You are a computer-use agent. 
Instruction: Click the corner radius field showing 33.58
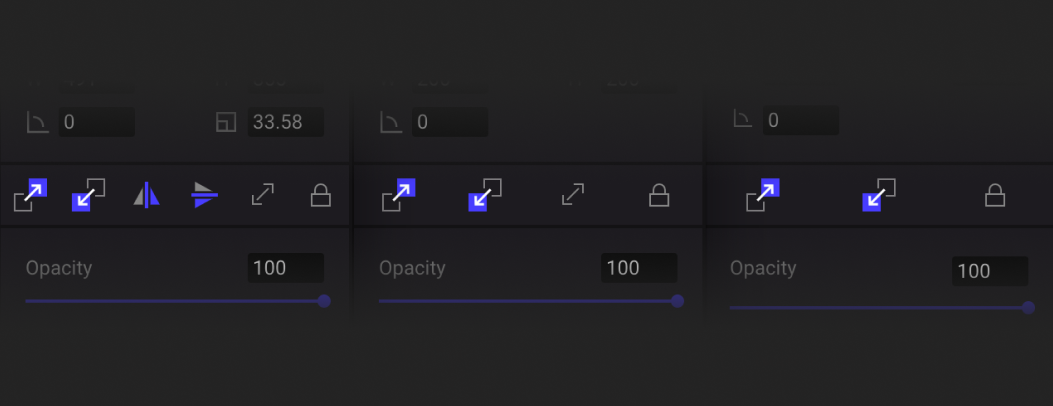(x=288, y=123)
